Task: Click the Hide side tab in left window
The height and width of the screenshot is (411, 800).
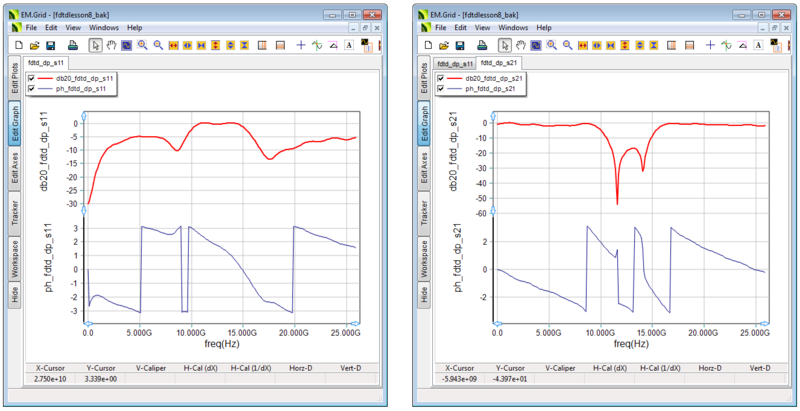Action: (15, 293)
